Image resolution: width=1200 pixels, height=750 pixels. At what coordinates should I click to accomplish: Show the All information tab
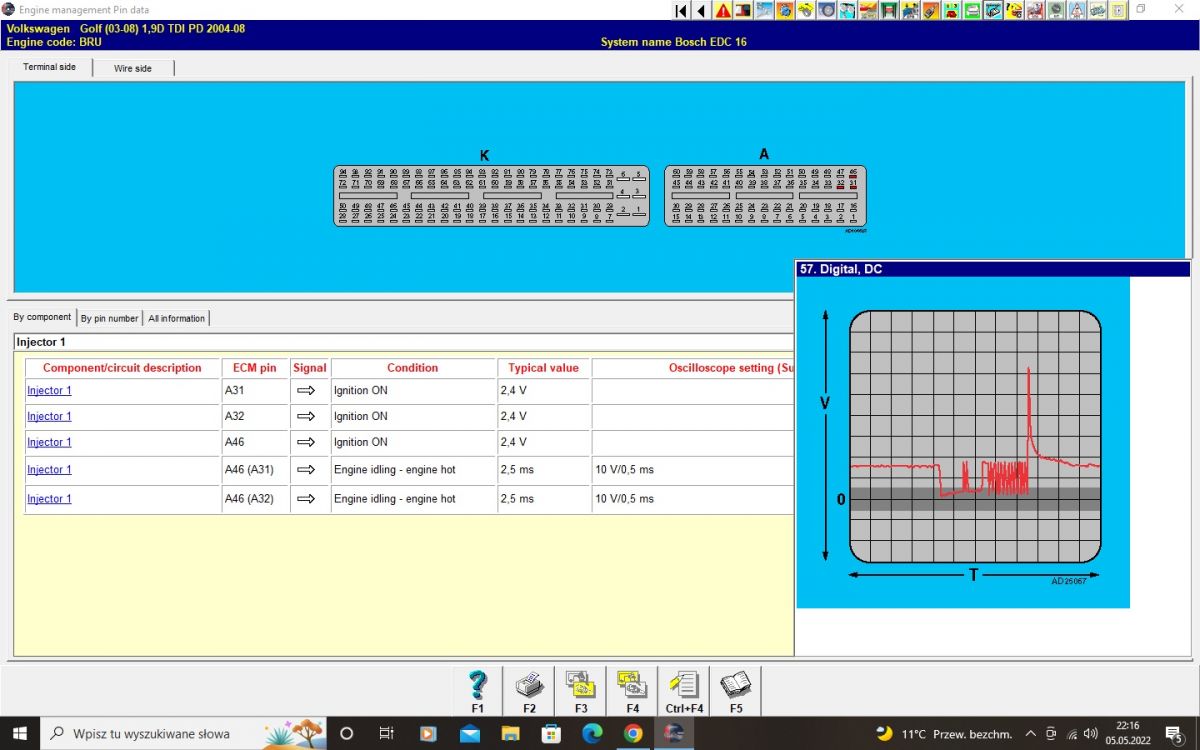point(176,318)
